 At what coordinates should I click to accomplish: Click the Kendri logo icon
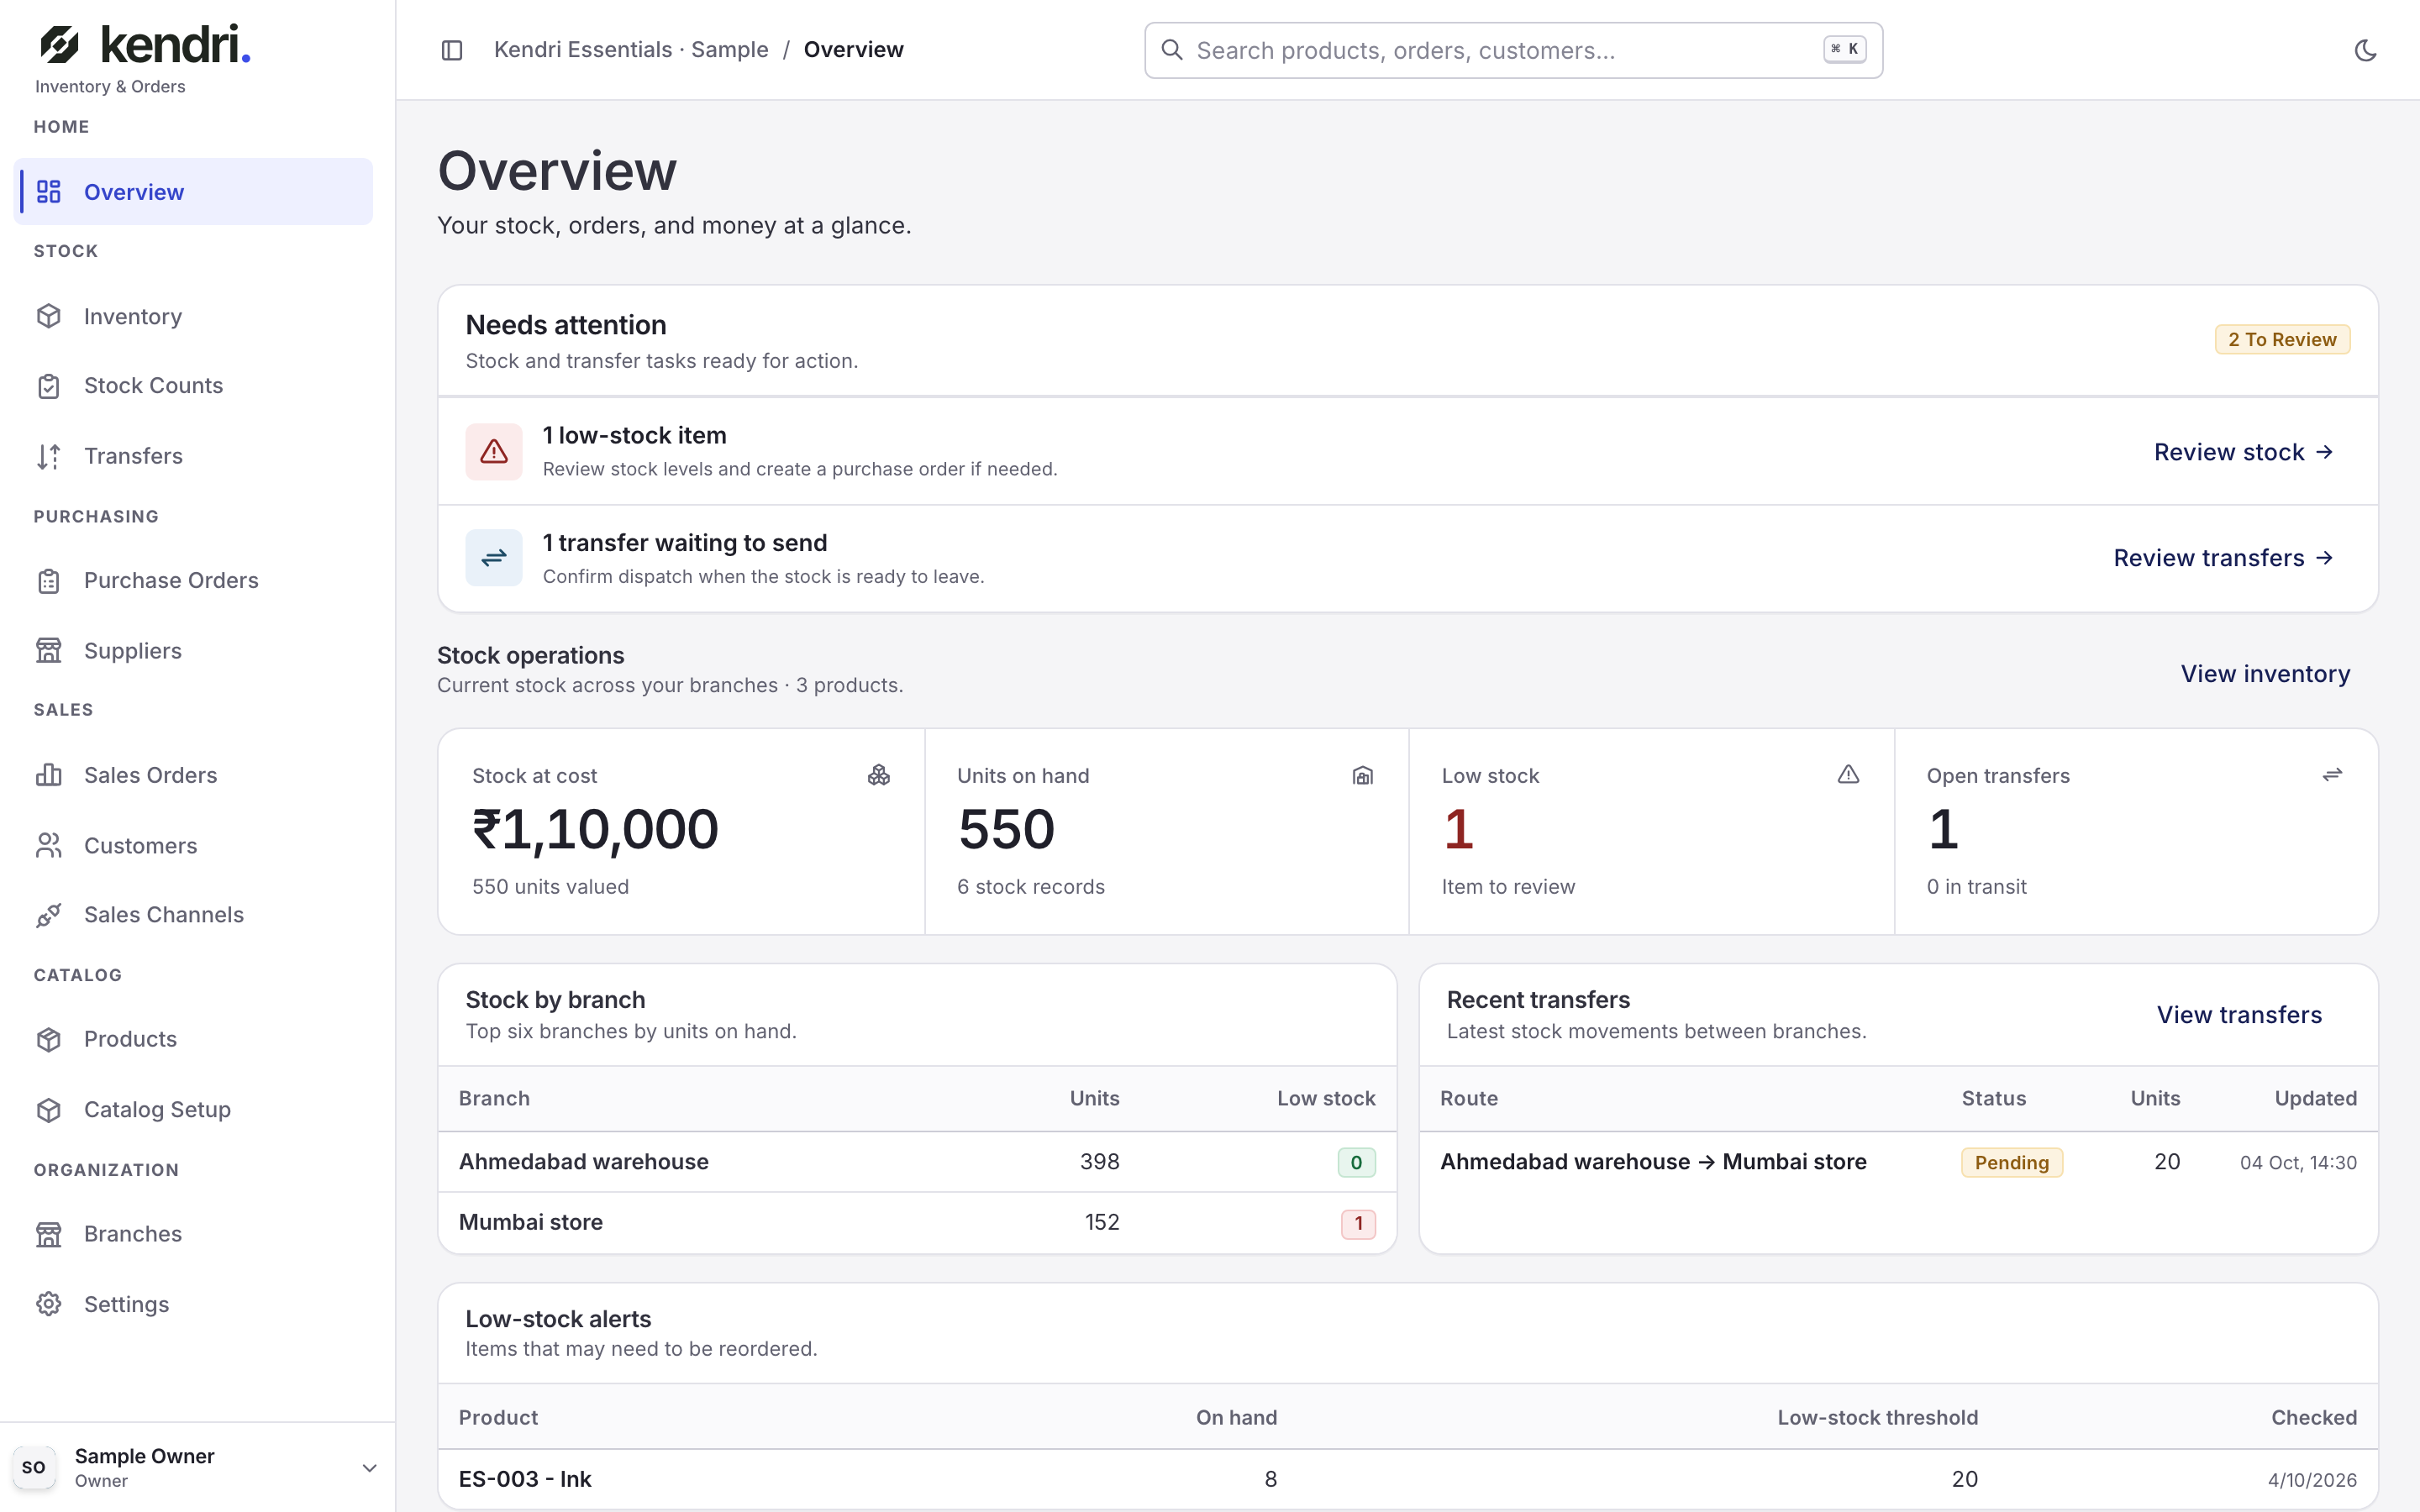click(x=59, y=44)
